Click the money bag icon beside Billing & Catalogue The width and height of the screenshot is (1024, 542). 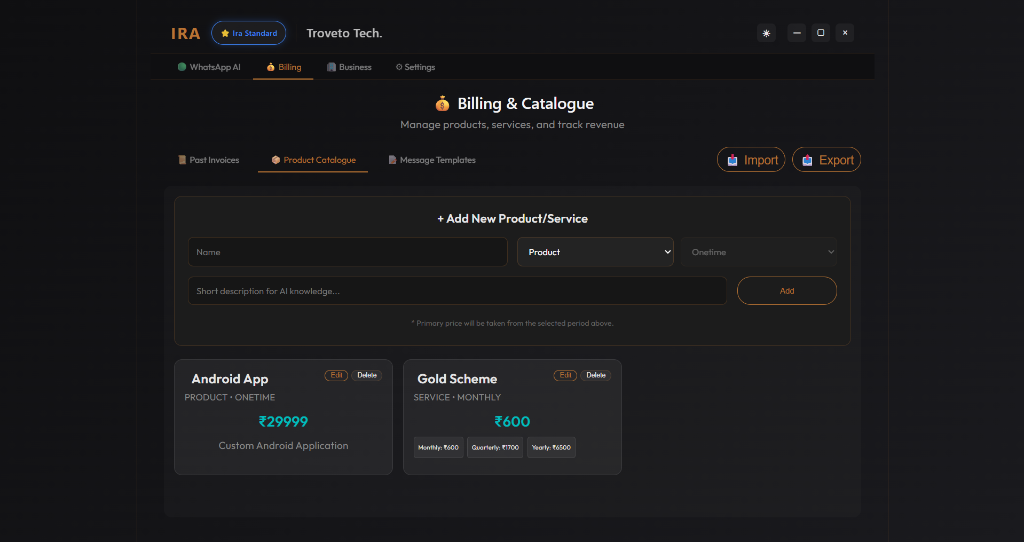click(442, 104)
